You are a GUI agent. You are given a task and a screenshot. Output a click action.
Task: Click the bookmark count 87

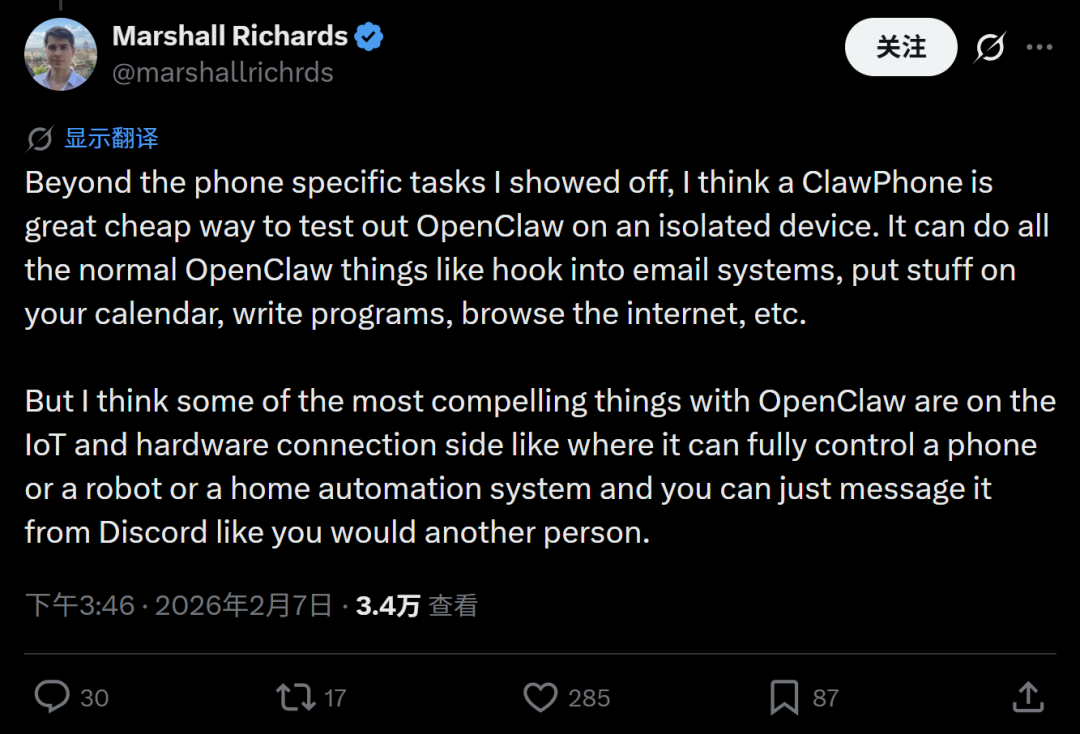tap(825, 698)
